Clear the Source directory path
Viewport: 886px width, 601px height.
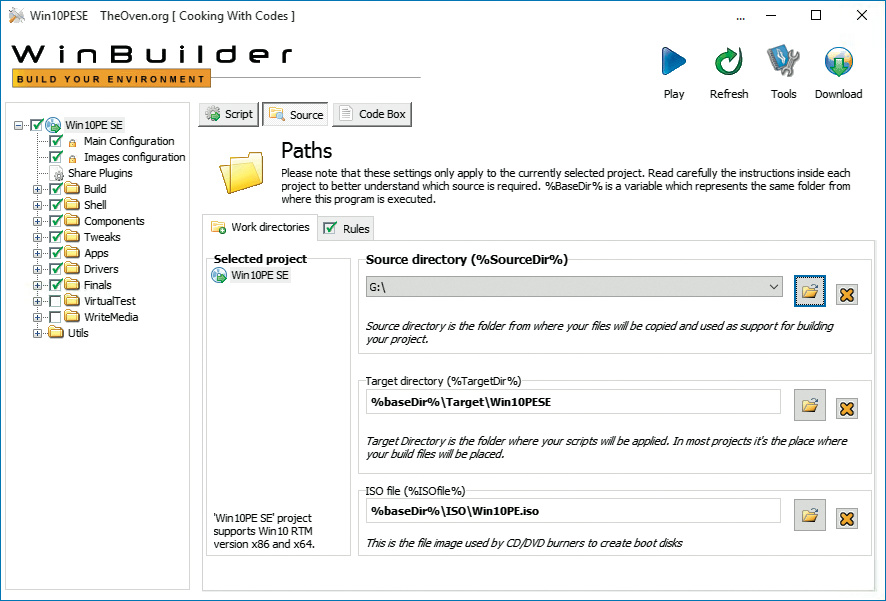(x=846, y=294)
